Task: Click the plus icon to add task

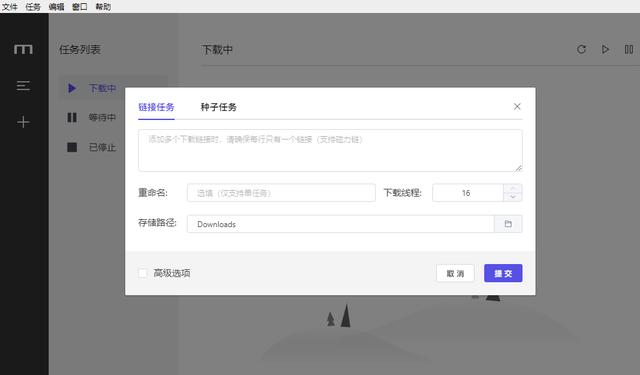Action: point(23,122)
